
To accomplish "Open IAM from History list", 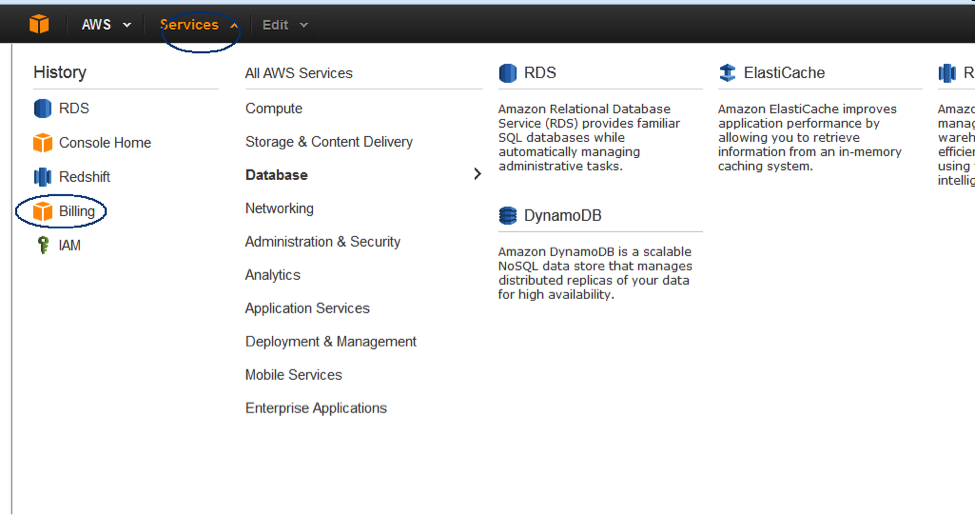I will click(x=70, y=245).
